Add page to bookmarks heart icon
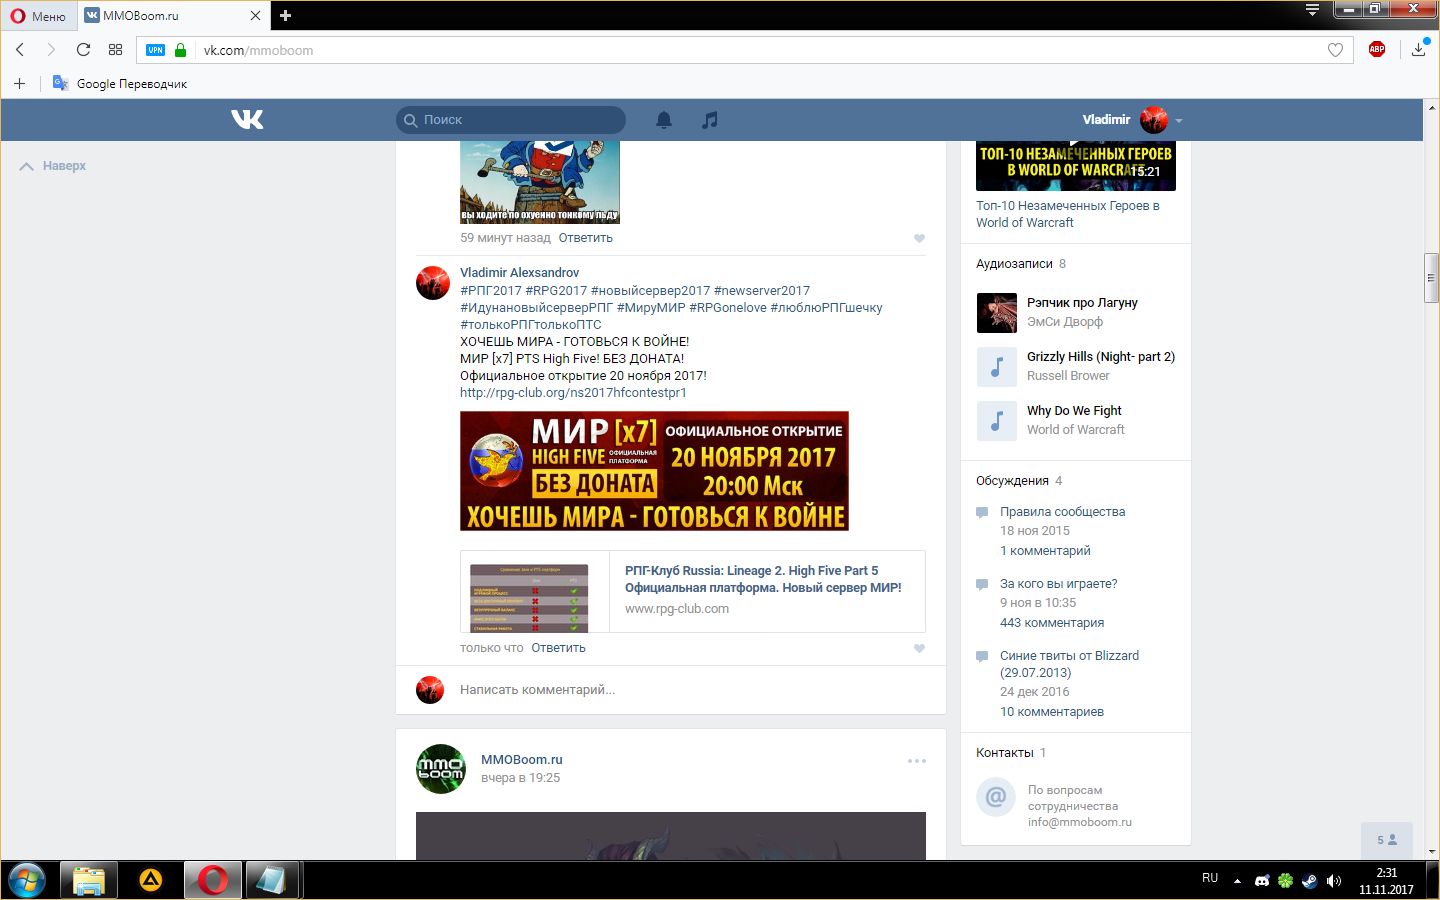 point(1335,50)
